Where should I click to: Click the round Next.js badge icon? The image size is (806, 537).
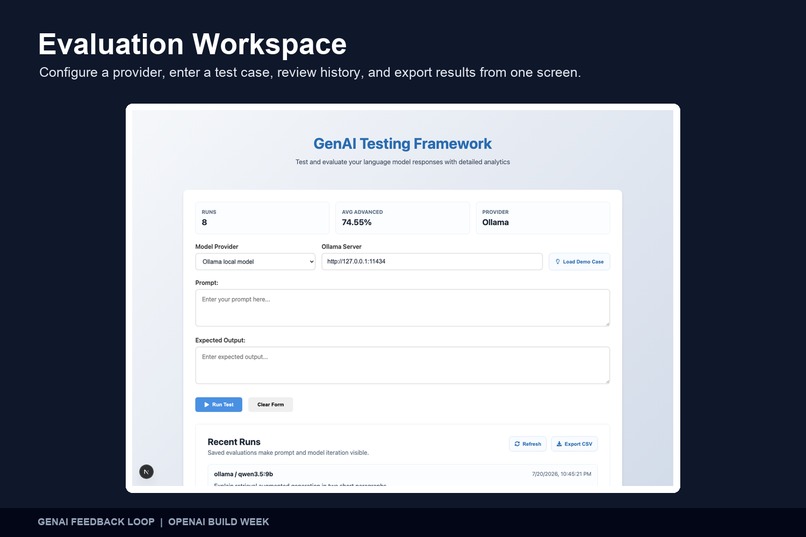146,472
